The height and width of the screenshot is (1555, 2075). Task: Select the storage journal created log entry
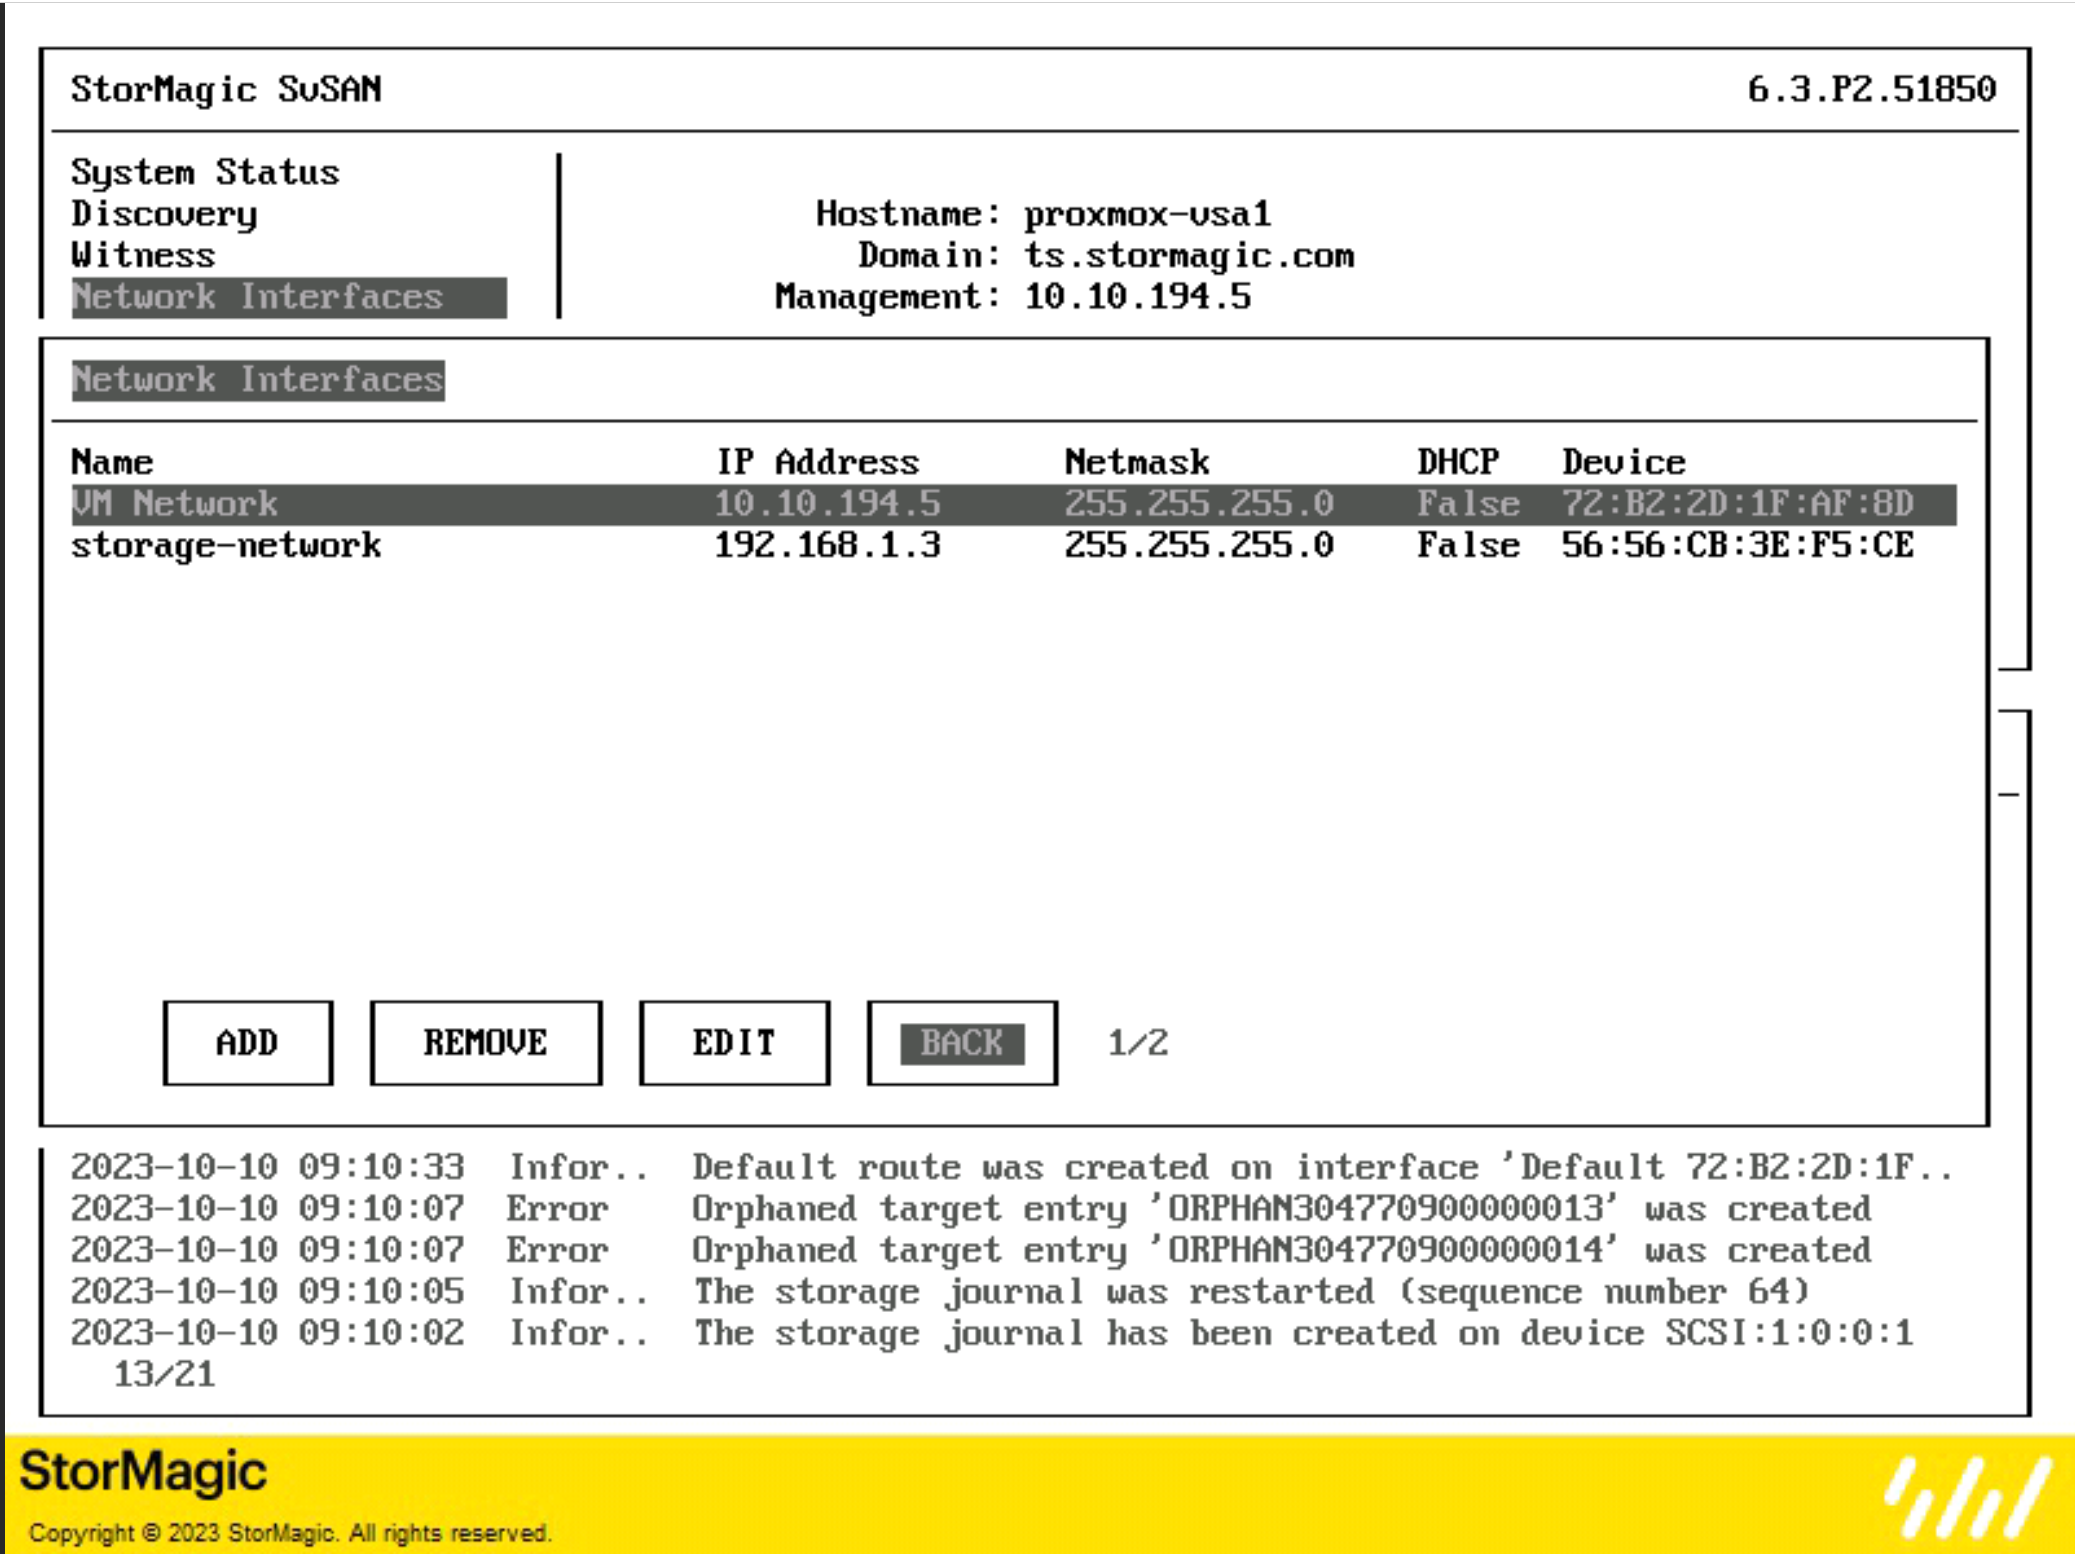tap(991, 1334)
